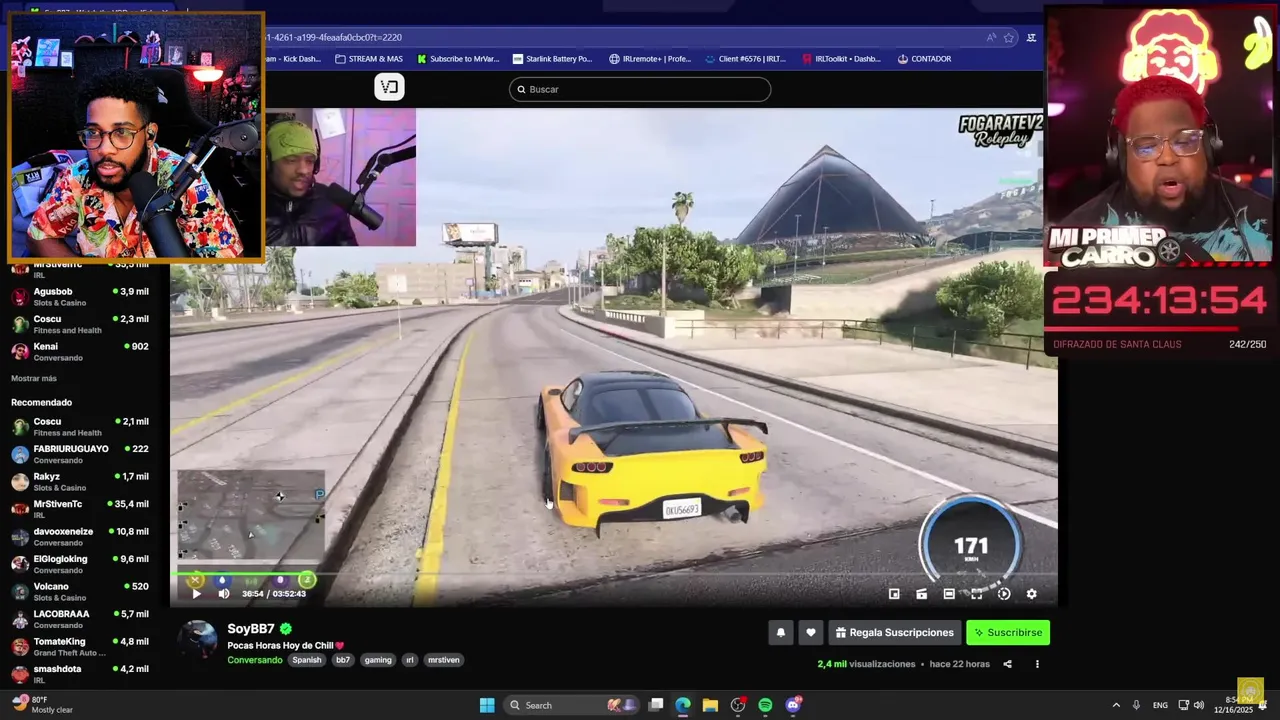
Task: Click the browser address bar URL
Action: [332, 37]
